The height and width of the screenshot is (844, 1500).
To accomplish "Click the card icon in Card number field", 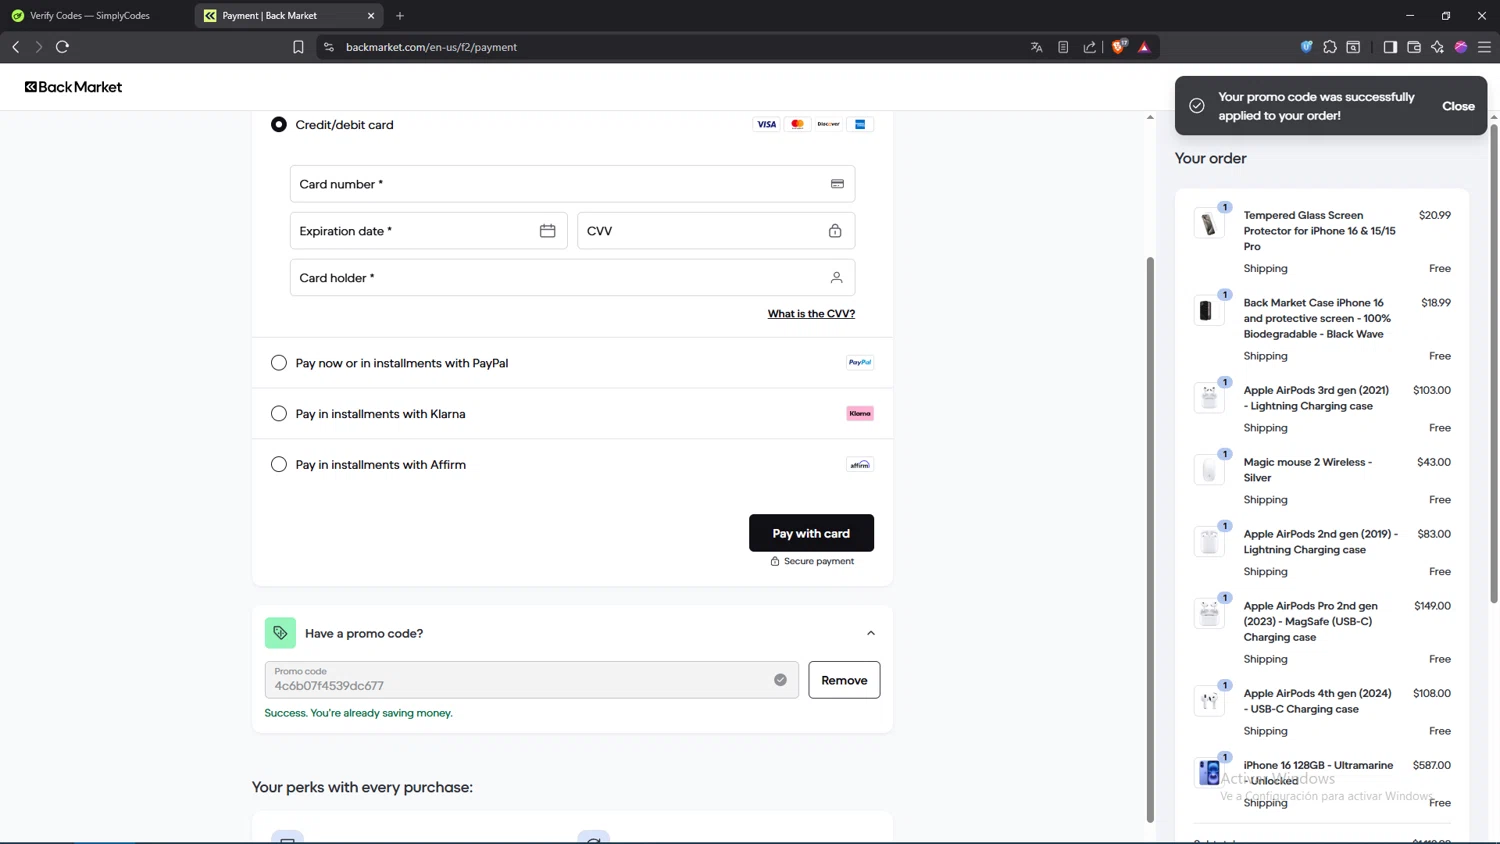I will click(837, 184).
